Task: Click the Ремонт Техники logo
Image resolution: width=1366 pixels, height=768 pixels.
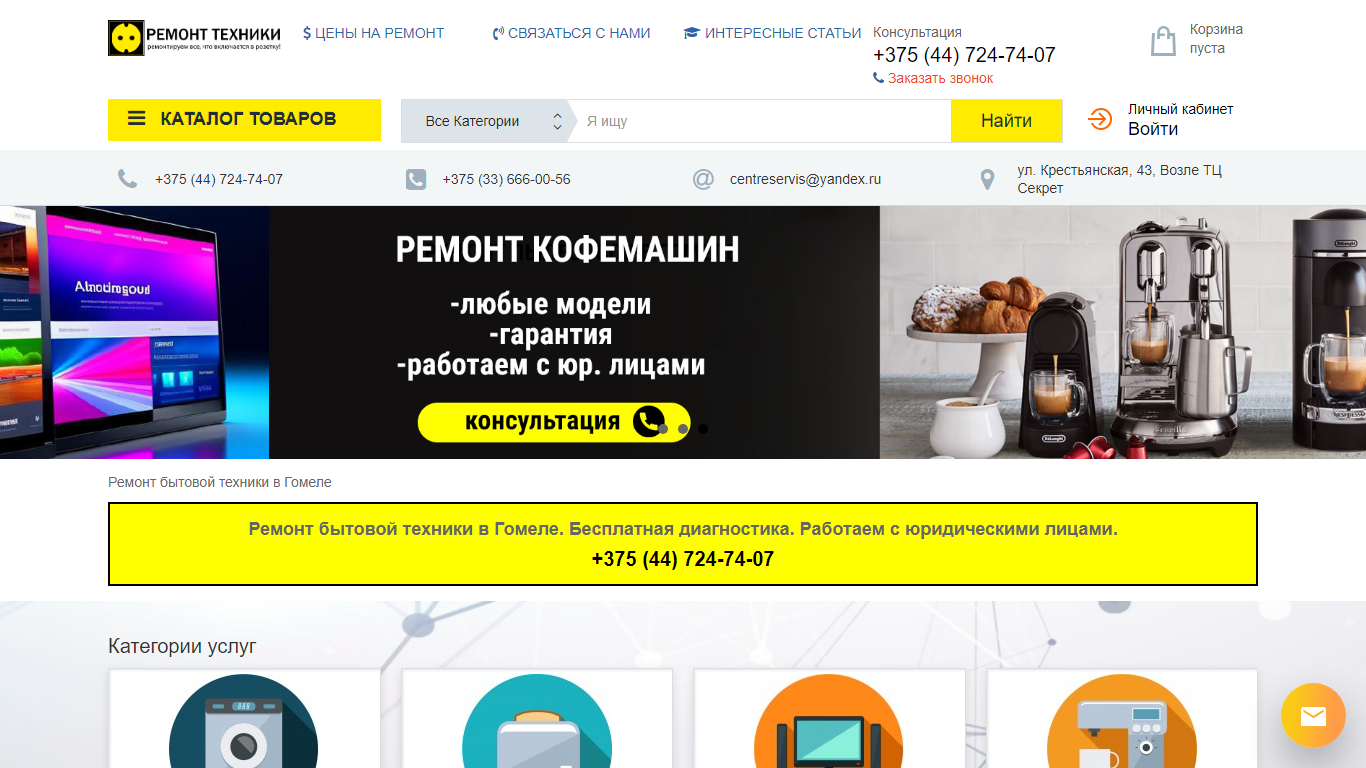Action: point(195,38)
